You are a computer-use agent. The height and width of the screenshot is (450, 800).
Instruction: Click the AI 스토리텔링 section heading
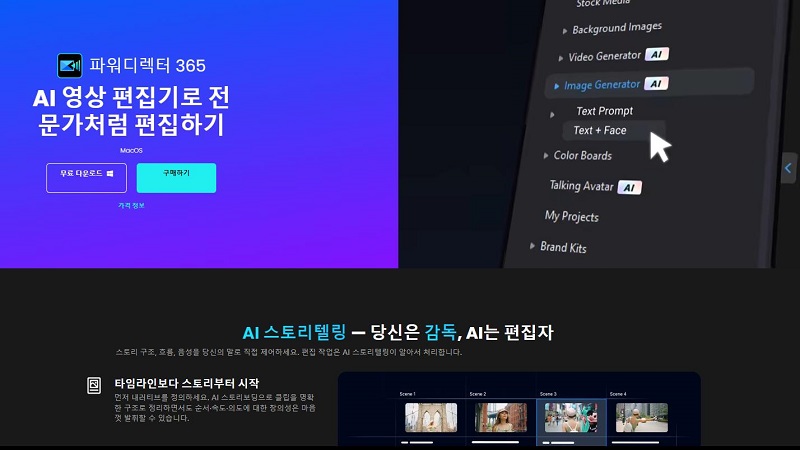coord(398,333)
